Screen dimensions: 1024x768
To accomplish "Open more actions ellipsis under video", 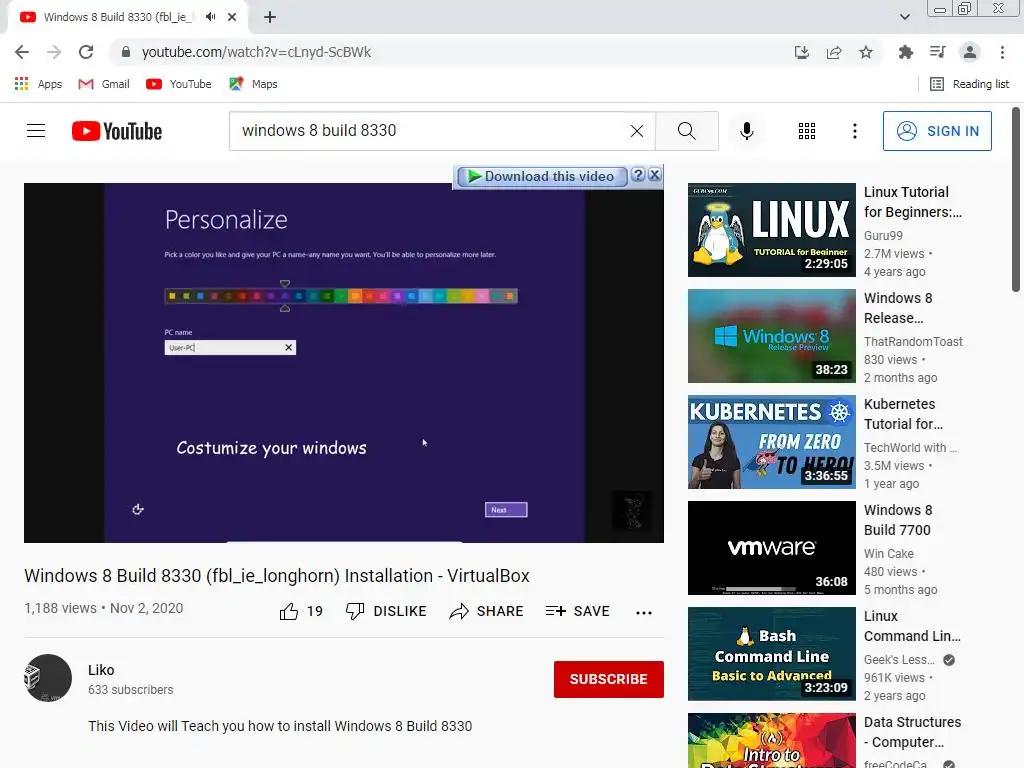I will point(643,612).
